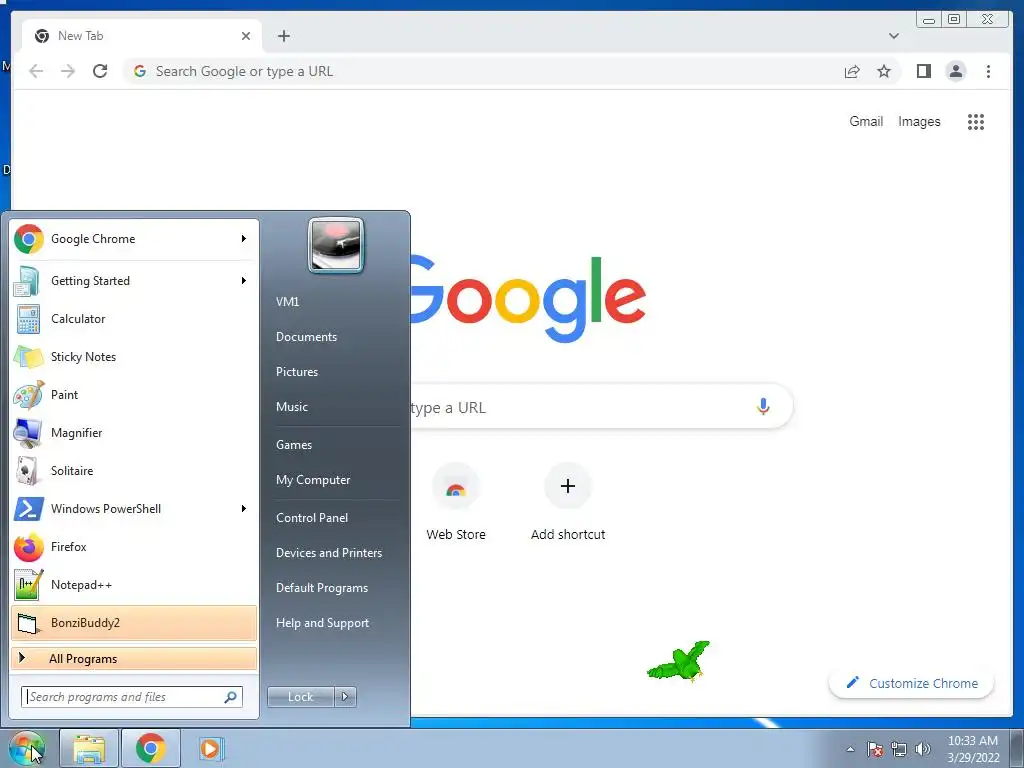Open Paint from Start menu
The width and height of the screenshot is (1024, 768).
point(134,394)
